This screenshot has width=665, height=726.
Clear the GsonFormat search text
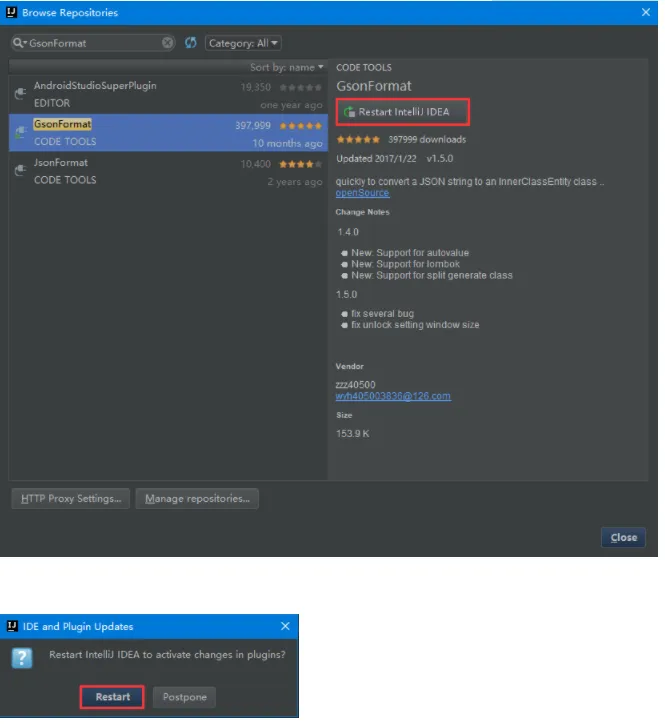[167, 43]
